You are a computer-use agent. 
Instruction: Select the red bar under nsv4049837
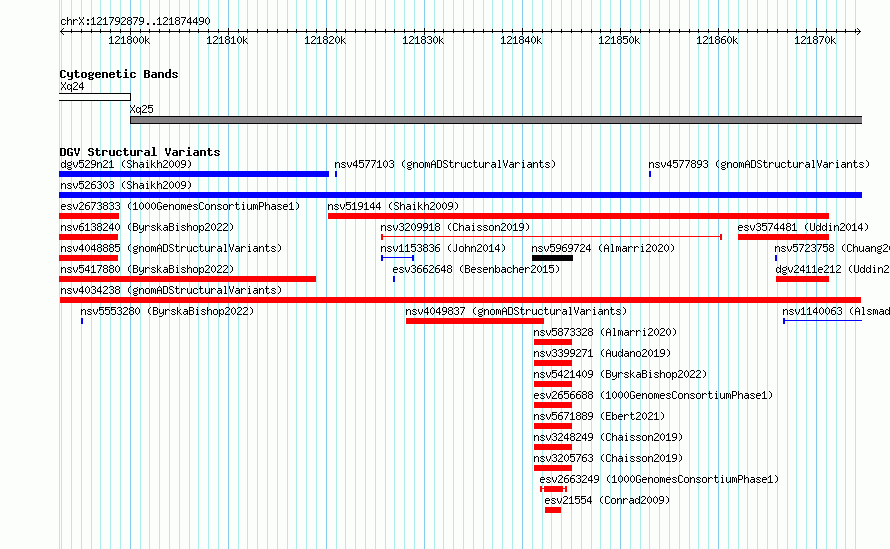(x=475, y=321)
